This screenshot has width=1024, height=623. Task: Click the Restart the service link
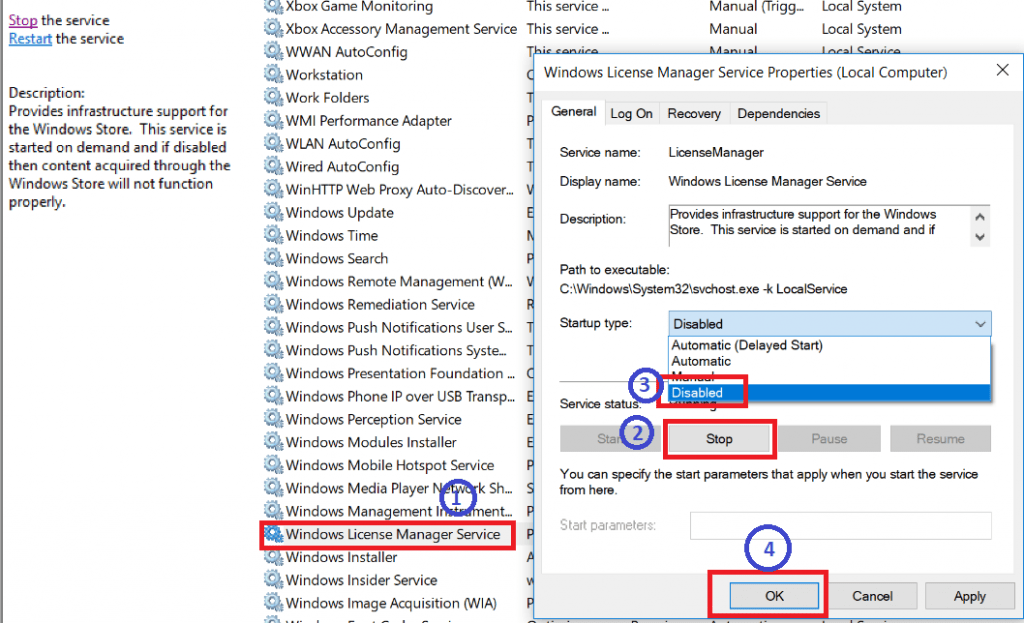tap(30, 39)
